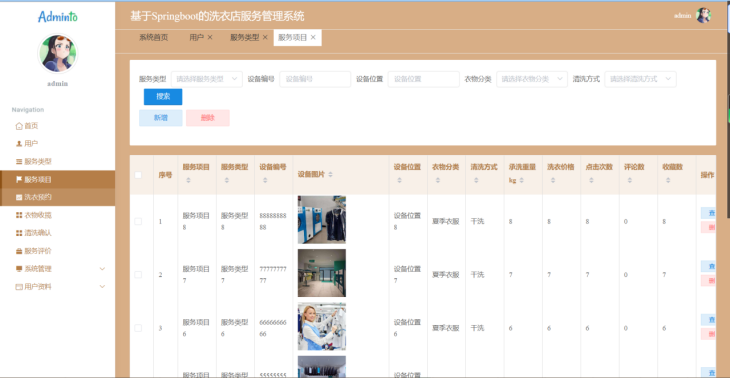Screen dimensions: 731x379
Task: Click red delete button in row 2
Action: point(709,281)
